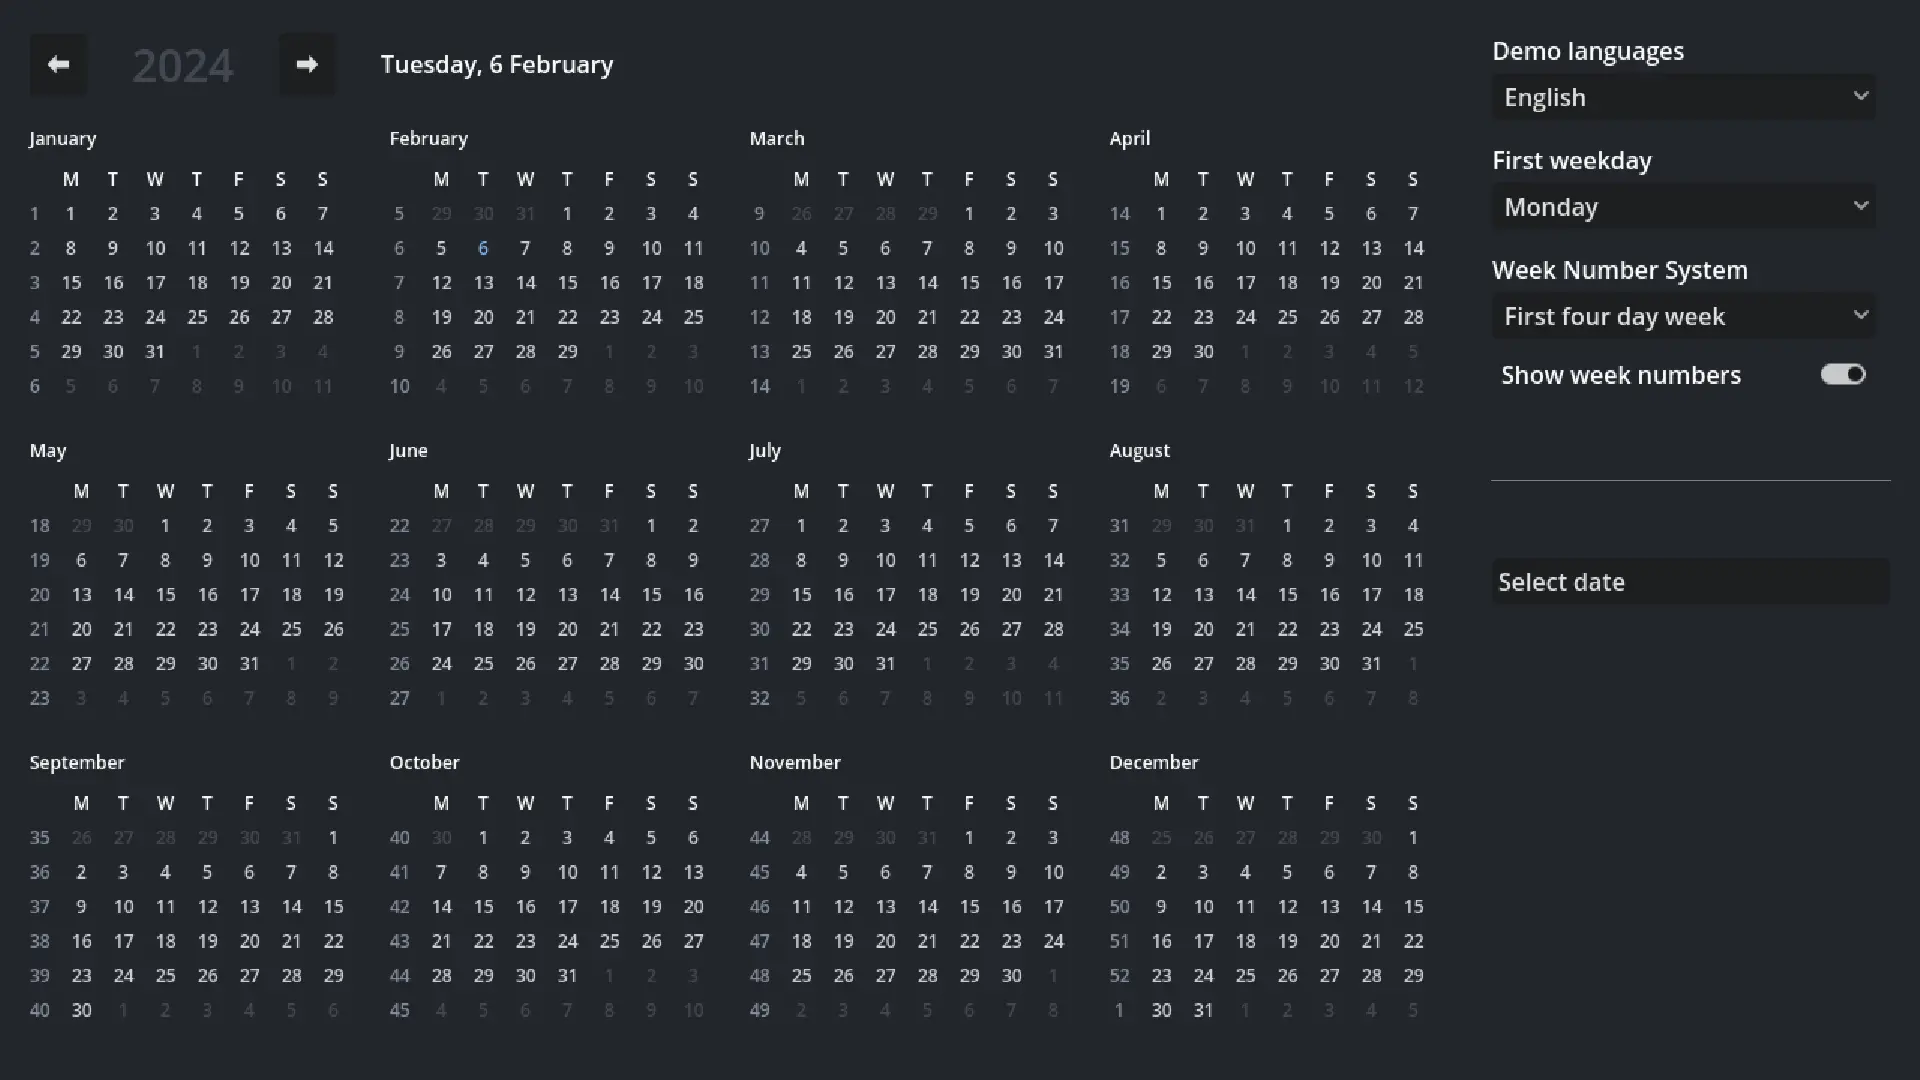1920x1080 pixels.
Task: Click week number 27 in June
Action: tap(399, 698)
